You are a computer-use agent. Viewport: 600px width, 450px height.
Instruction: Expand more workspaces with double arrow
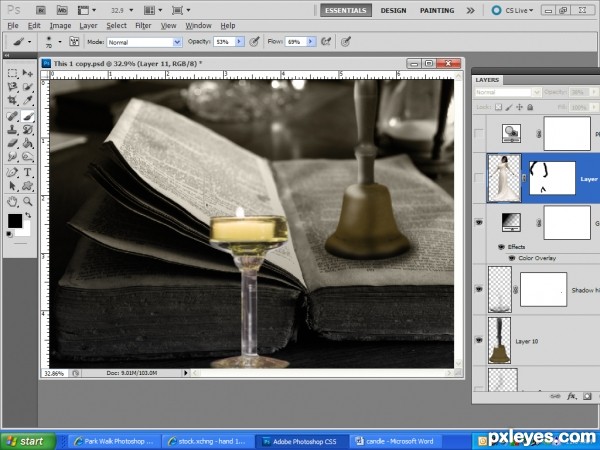[470, 11]
